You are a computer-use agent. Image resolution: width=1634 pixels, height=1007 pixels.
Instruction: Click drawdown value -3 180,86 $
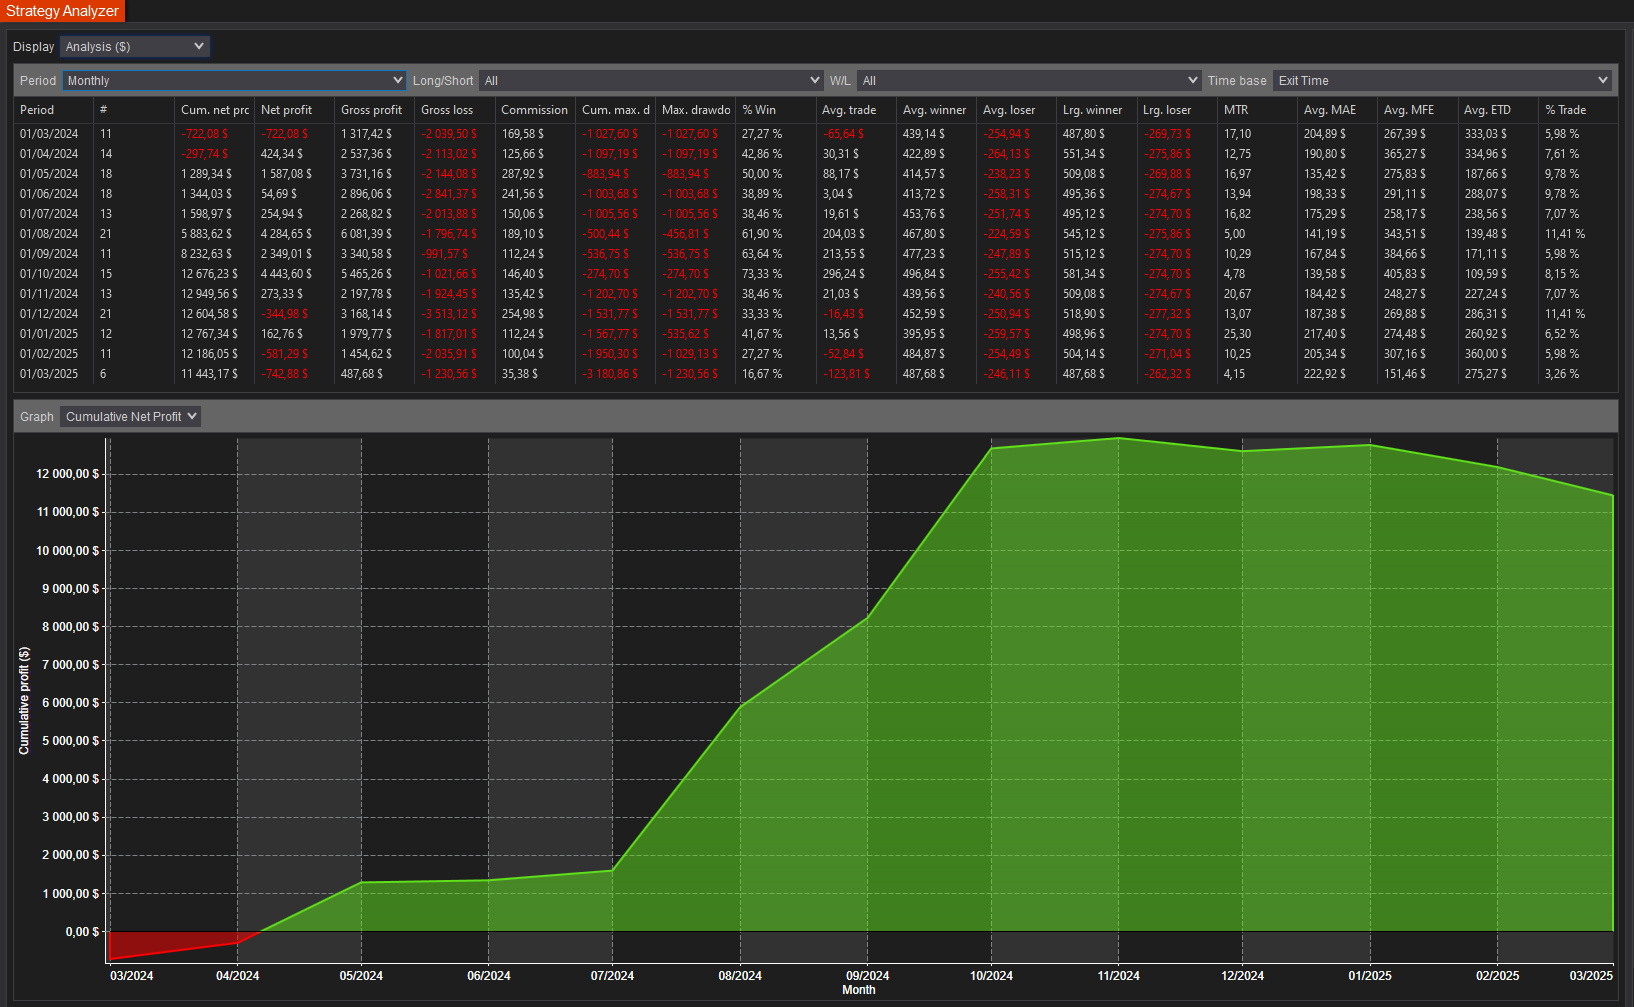click(610, 374)
